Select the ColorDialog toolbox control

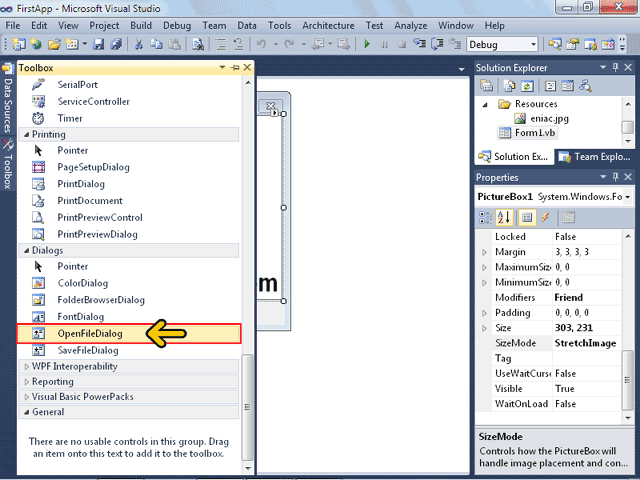coord(81,283)
